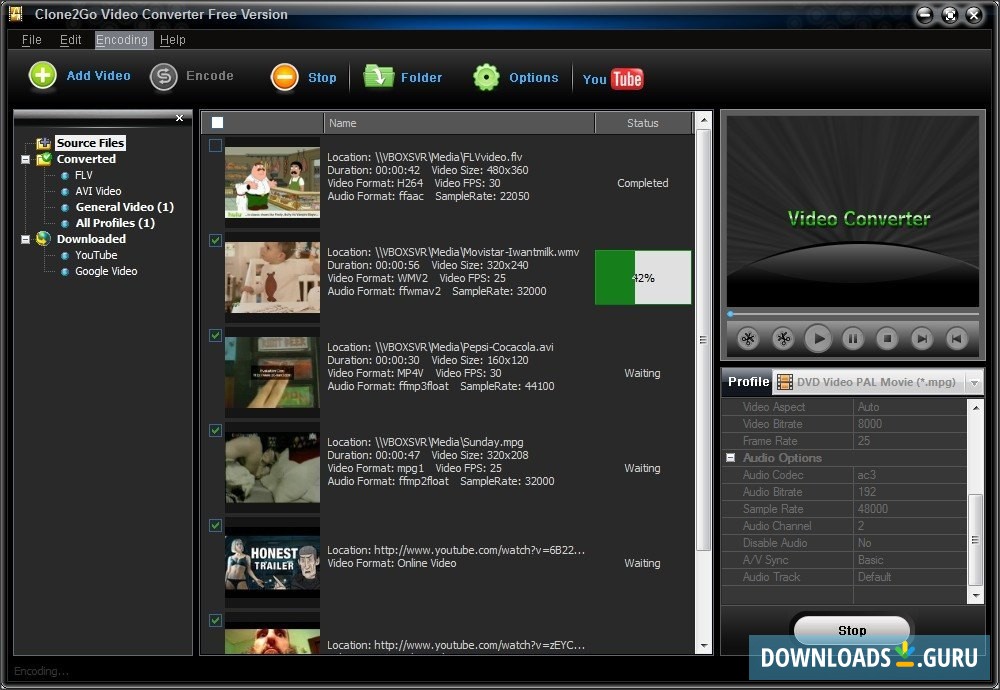
Task: Click the Stop button below the profile settings
Action: coord(851,630)
